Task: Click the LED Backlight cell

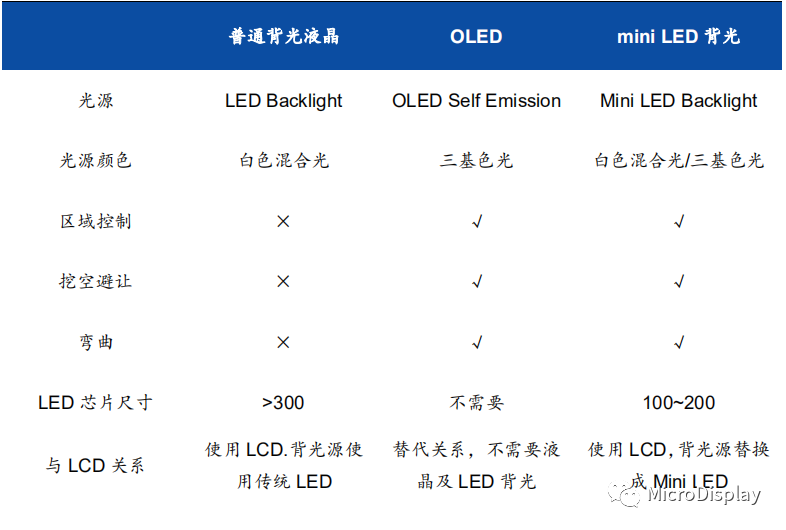Action: (283, 101)
